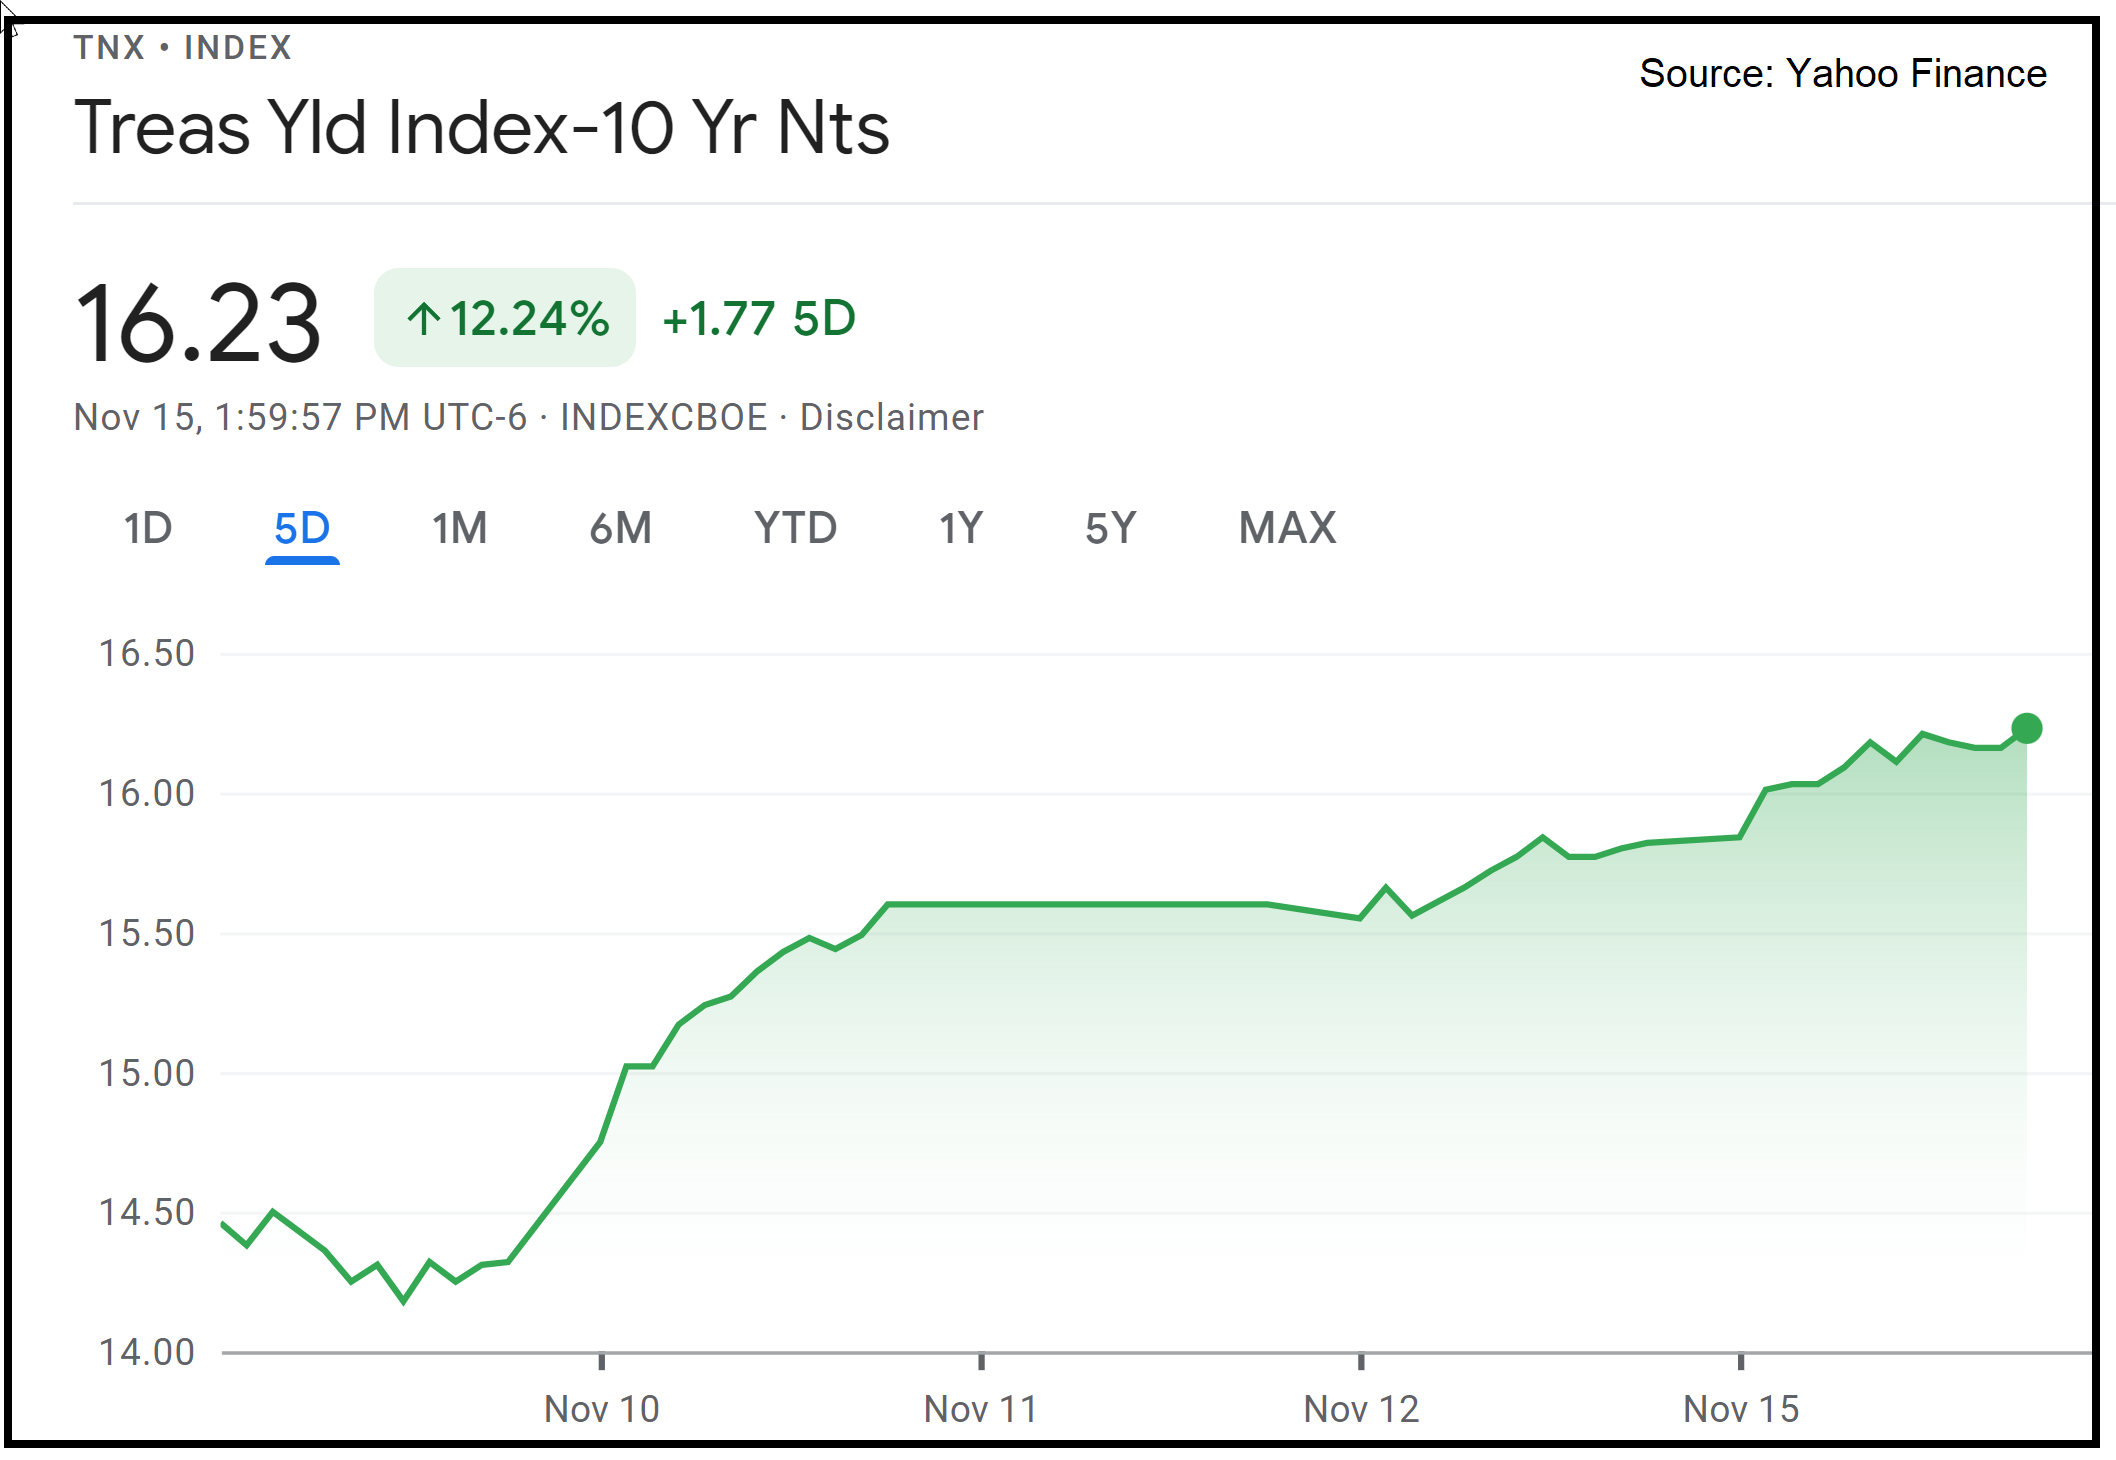Click the Treas Yld Index-10 Yr Nts title
This screenshot has width=2116, height=1460.
pos(483,125)
